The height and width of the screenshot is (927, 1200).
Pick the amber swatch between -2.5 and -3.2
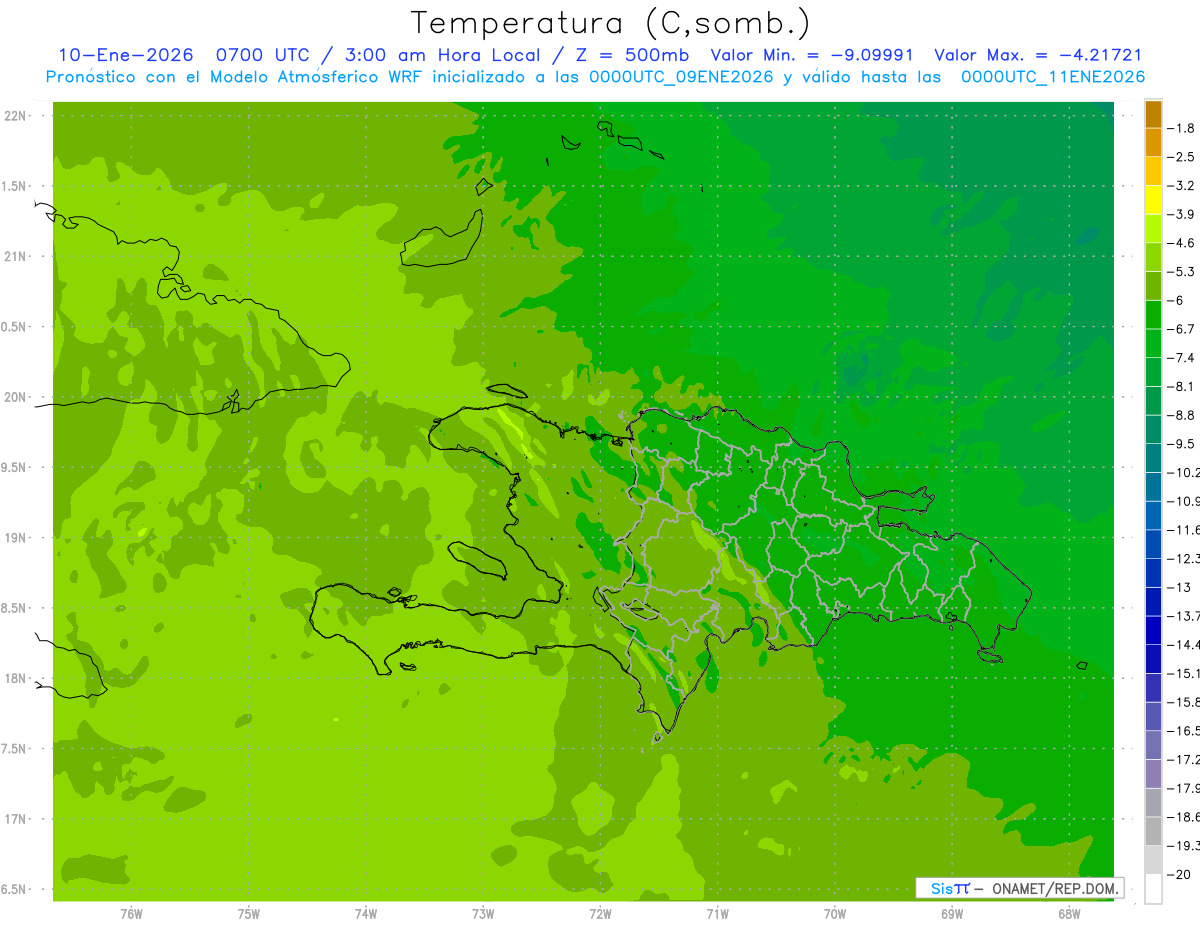(x=1153, y=171)
